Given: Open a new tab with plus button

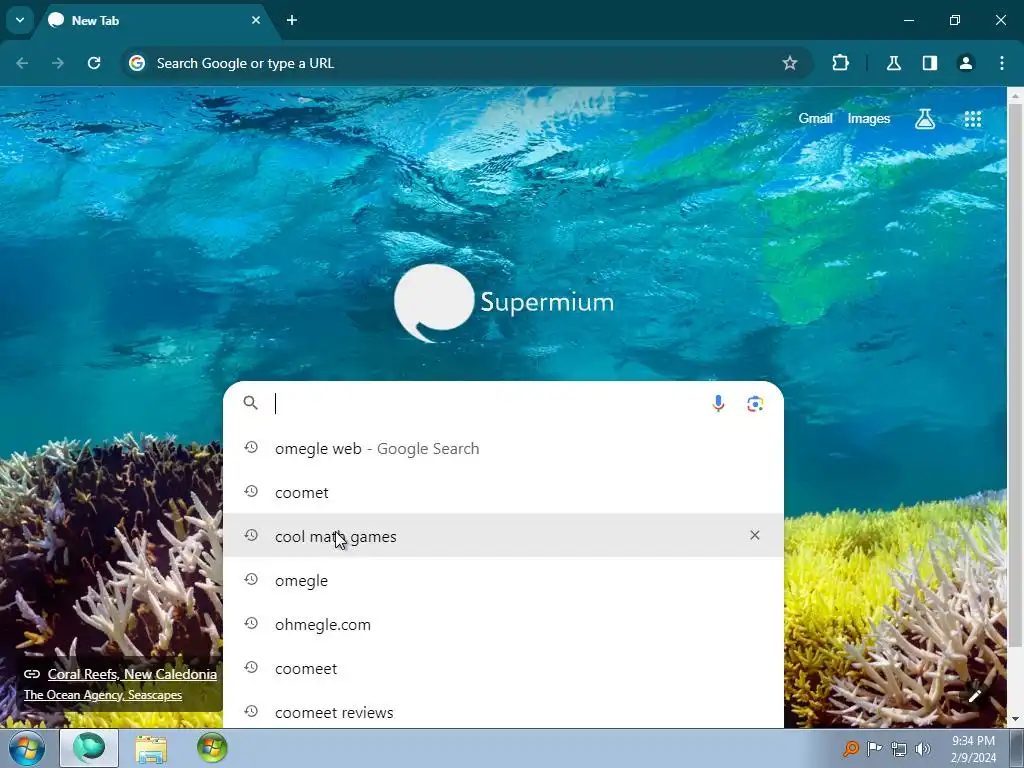Looking at the screenshot, I should tap(292, 20).
